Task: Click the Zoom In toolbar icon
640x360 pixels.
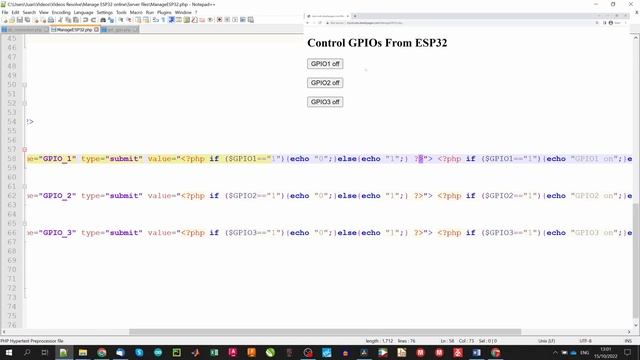Action: tap(121, 20)
